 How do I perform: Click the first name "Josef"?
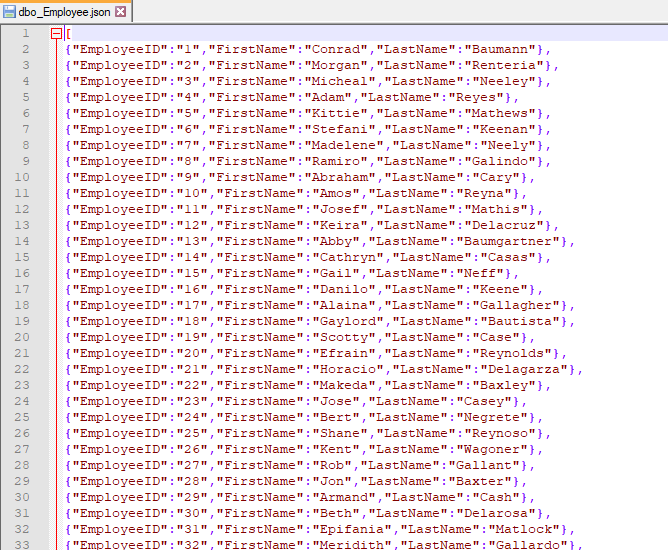(340, 209)
